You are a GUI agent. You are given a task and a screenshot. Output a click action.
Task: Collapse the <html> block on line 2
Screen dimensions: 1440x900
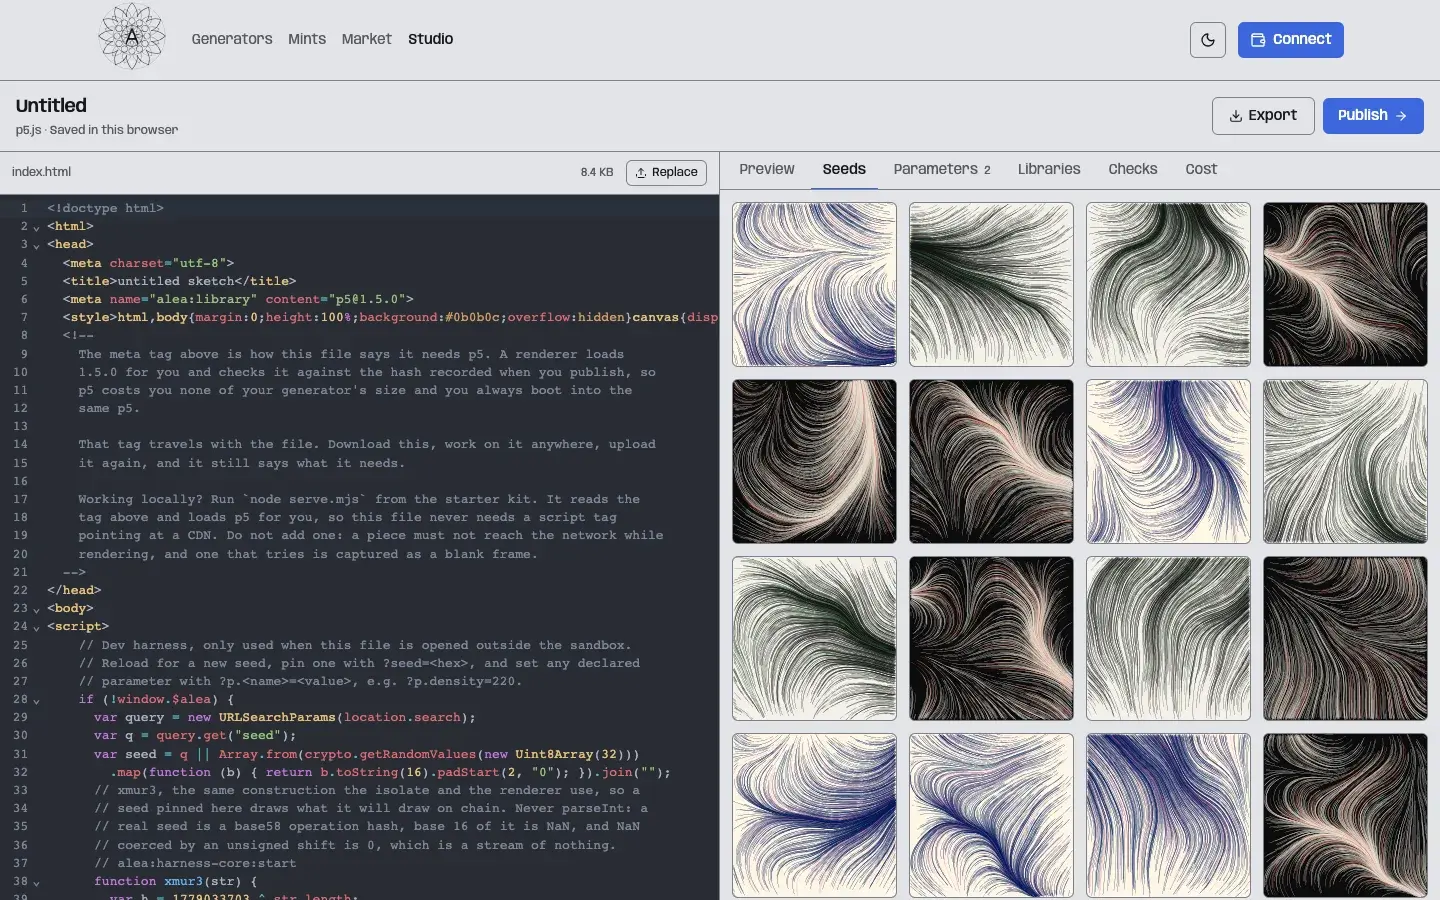click(36, 227)
